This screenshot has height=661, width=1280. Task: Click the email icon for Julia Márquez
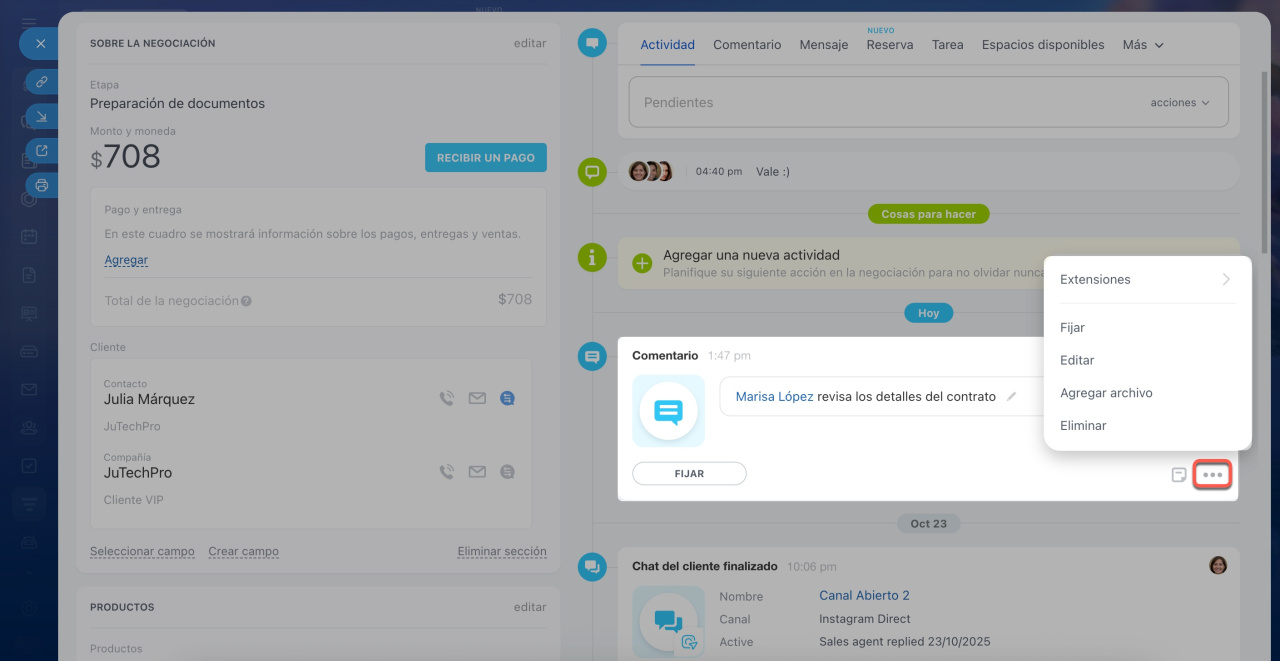coord(477,399)
